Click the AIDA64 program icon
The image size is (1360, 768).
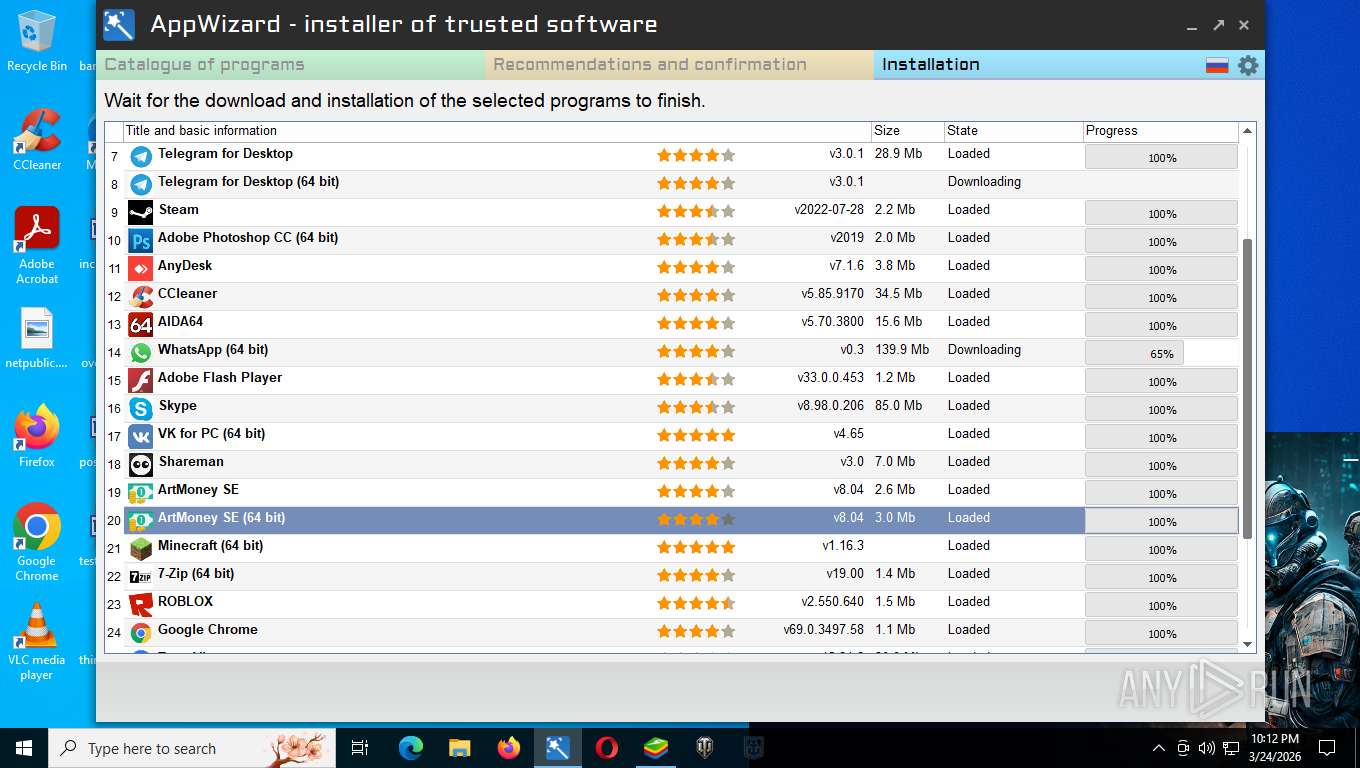(x=141, y=324)
